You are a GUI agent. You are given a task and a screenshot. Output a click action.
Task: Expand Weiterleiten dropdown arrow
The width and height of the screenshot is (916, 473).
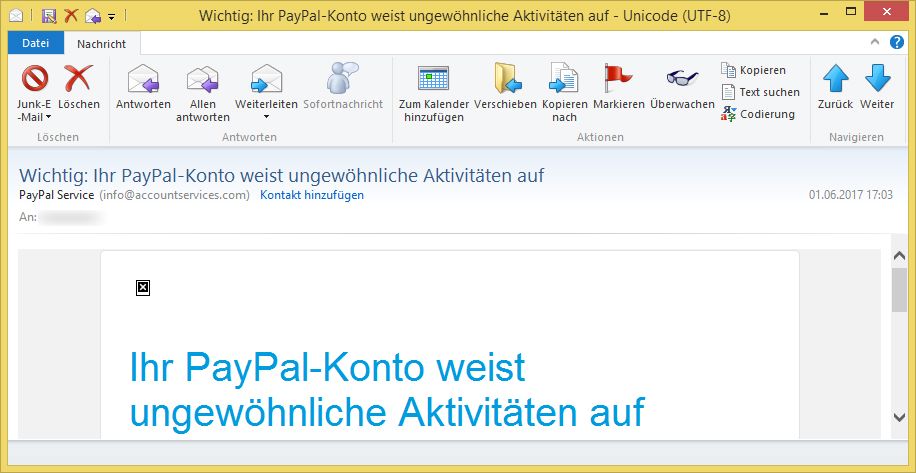tap(266, 117)
